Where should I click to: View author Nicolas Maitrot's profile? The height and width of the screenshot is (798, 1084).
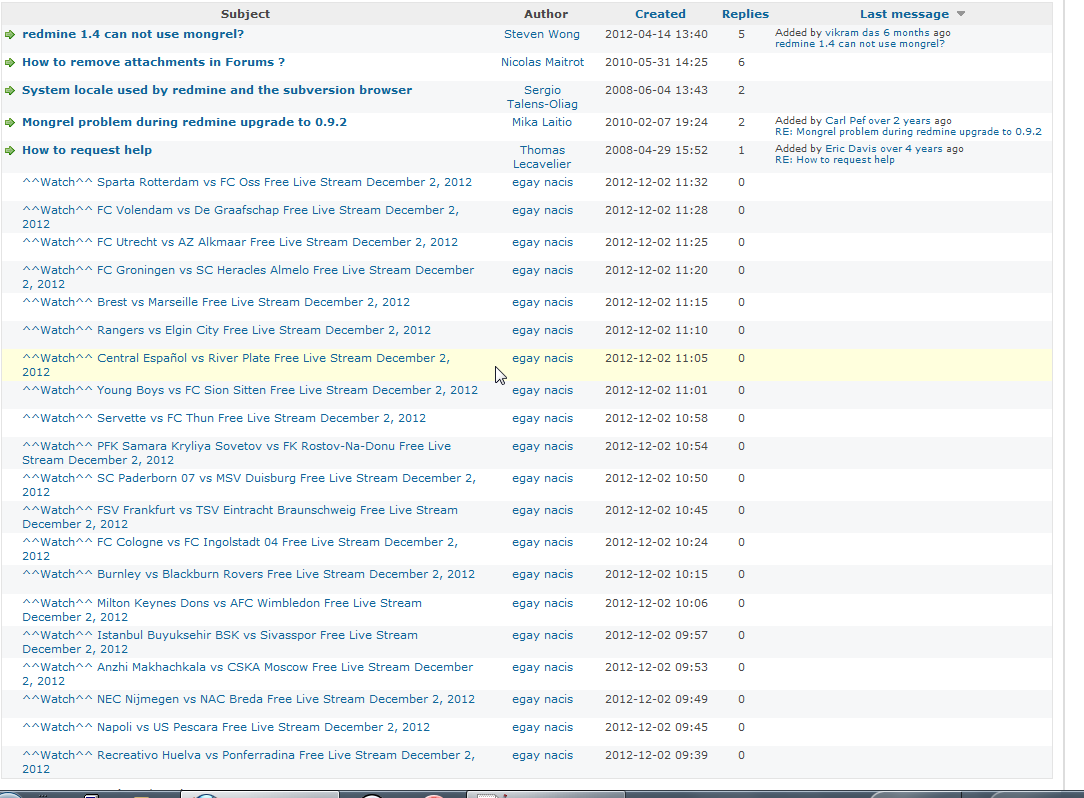pyautogui.click(x=542, y=62)
